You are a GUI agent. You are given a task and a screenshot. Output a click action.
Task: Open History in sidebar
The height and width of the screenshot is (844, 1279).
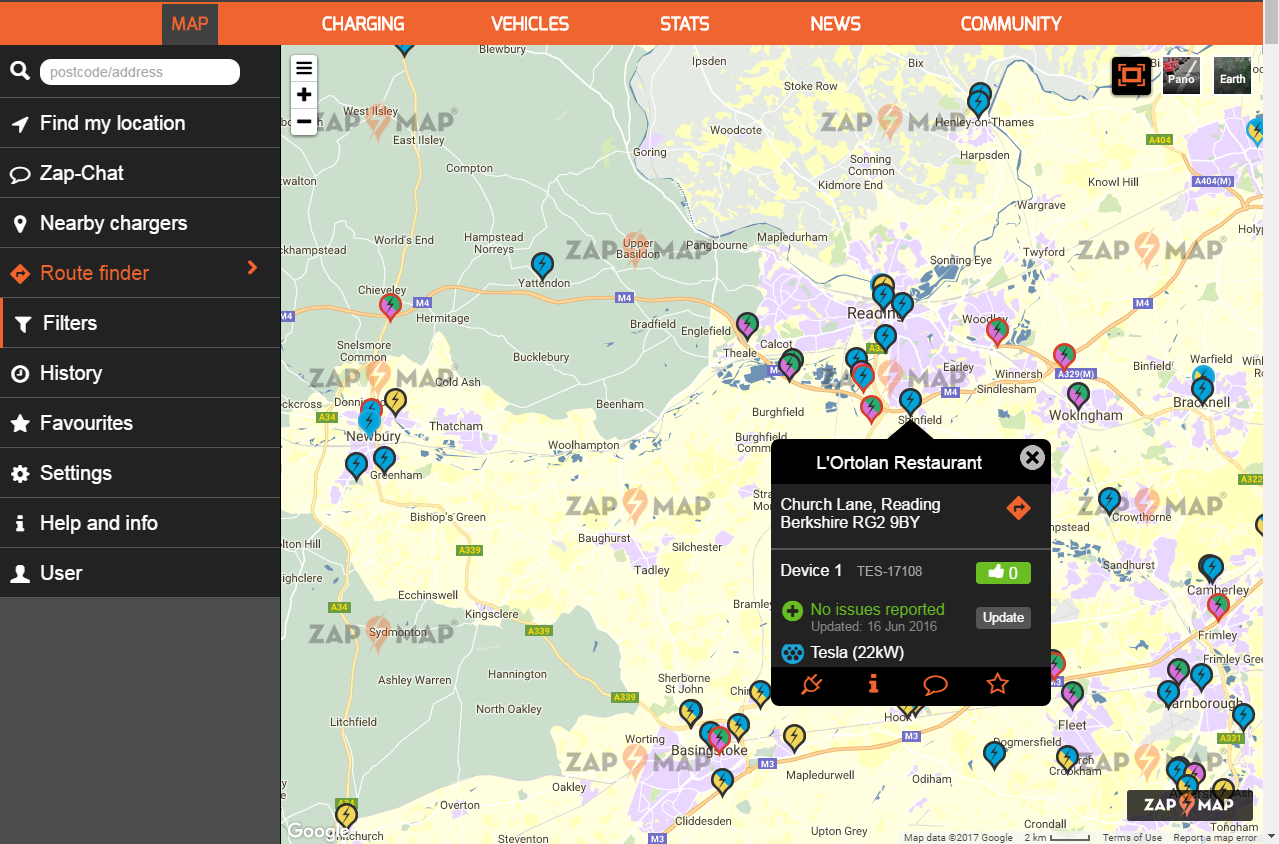[x=140, y=373]
